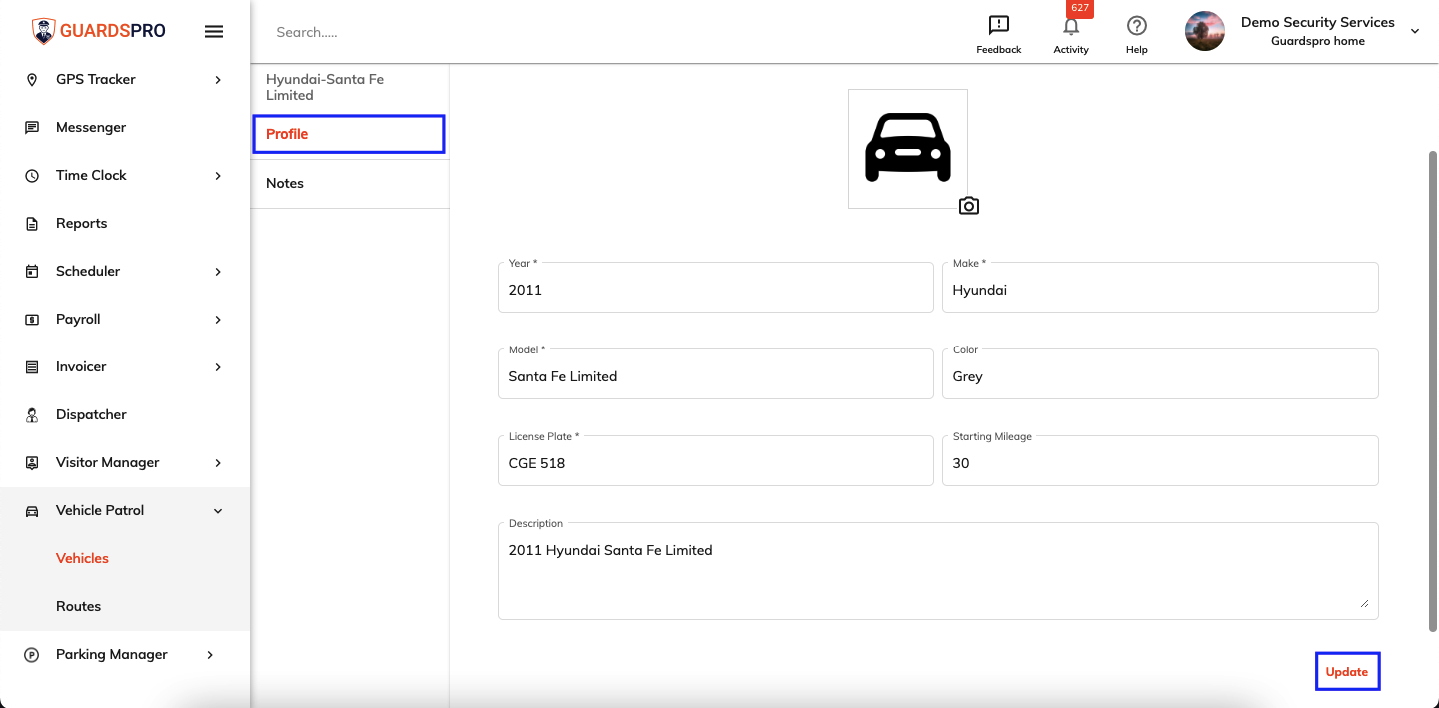Switch to the Profile tab
1439x708 pixels.
tap(349, 134)
